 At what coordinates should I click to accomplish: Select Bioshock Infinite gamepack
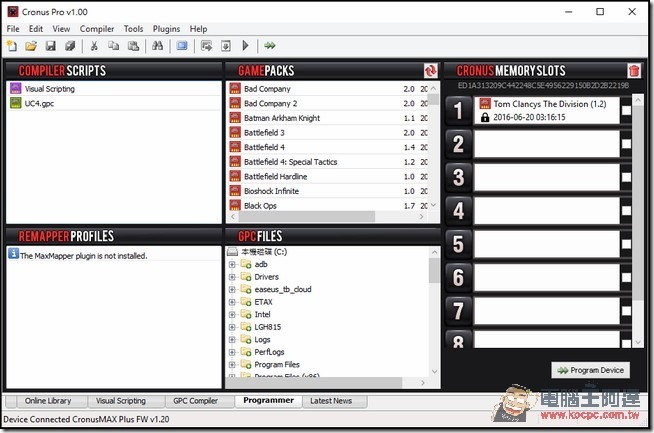(329, 191)
